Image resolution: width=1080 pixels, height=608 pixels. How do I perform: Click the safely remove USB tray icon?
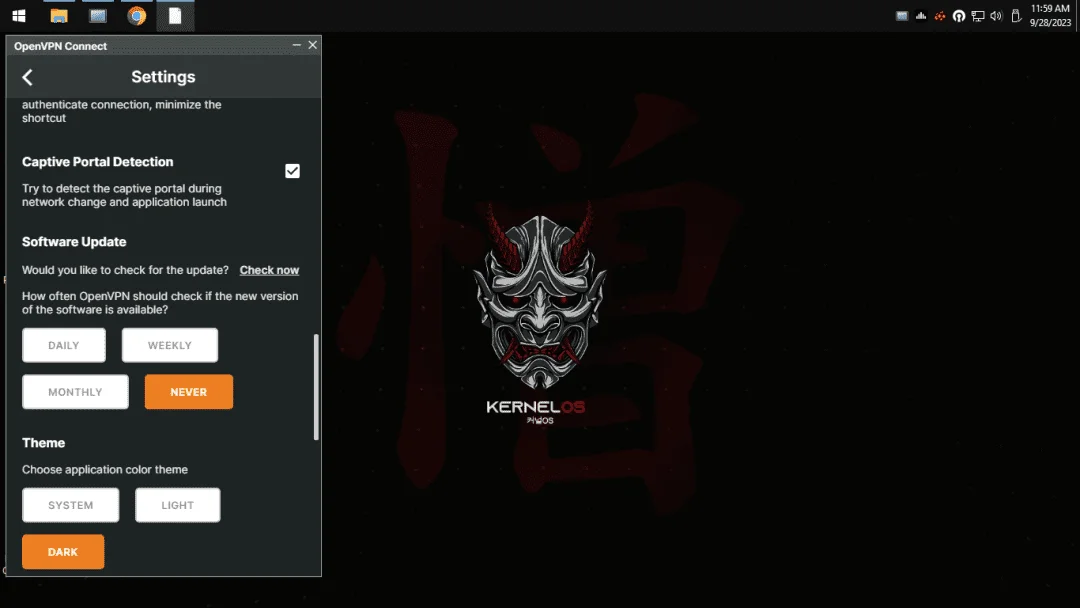[1016, 16]
